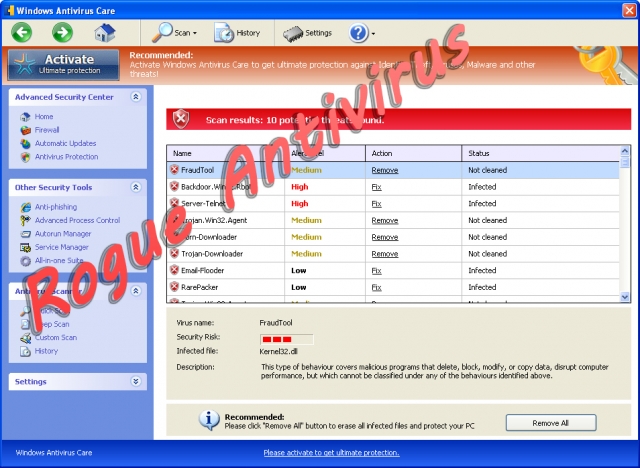Viewport: 640px width, 468px height.
Task: Click the Advanced Process Control icon
Action: click(25, 221)
